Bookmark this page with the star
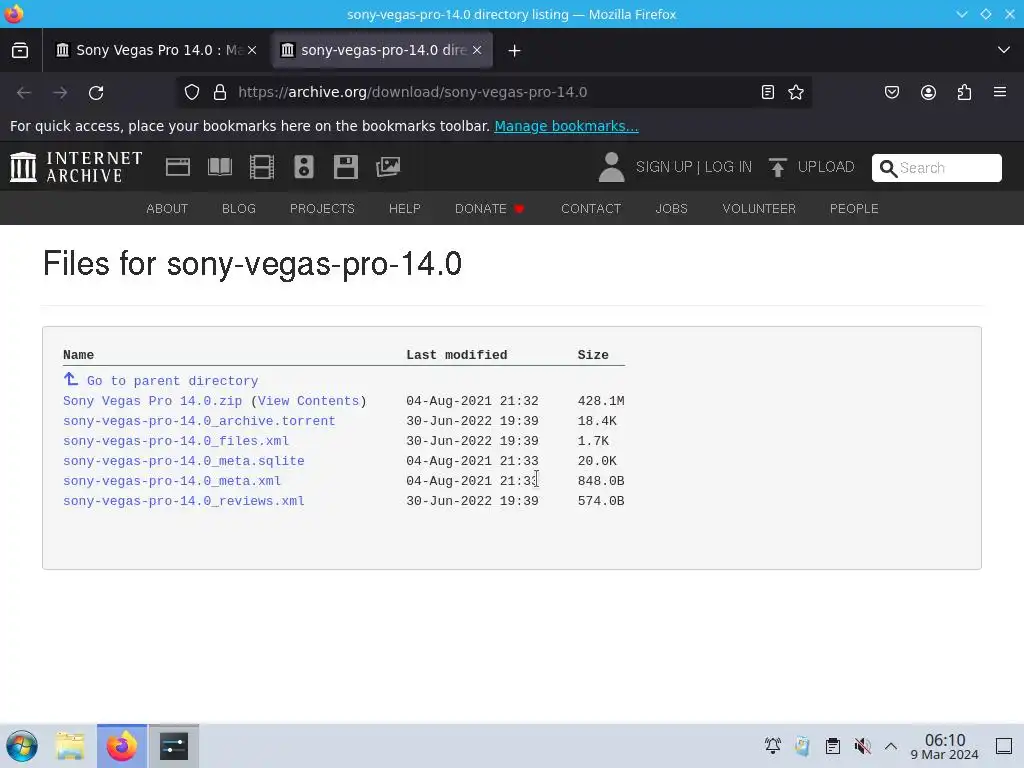Image resolution: width=1024 pixels, height=768 pixels. tap(795, 92)
